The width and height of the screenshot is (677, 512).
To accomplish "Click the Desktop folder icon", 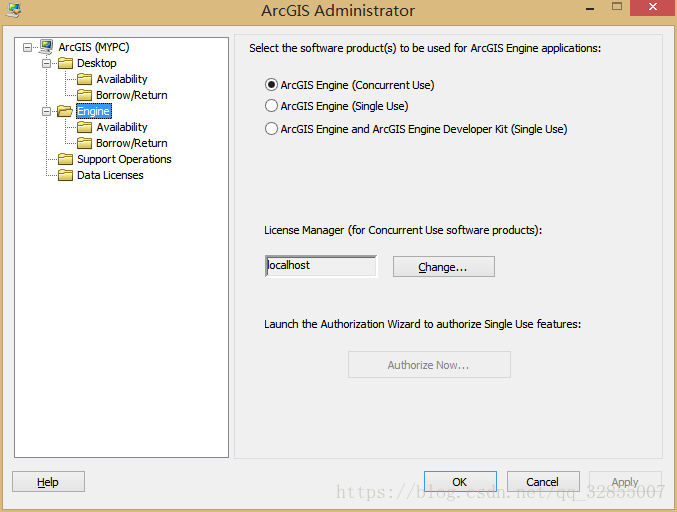I will click(x=65, y=63).
